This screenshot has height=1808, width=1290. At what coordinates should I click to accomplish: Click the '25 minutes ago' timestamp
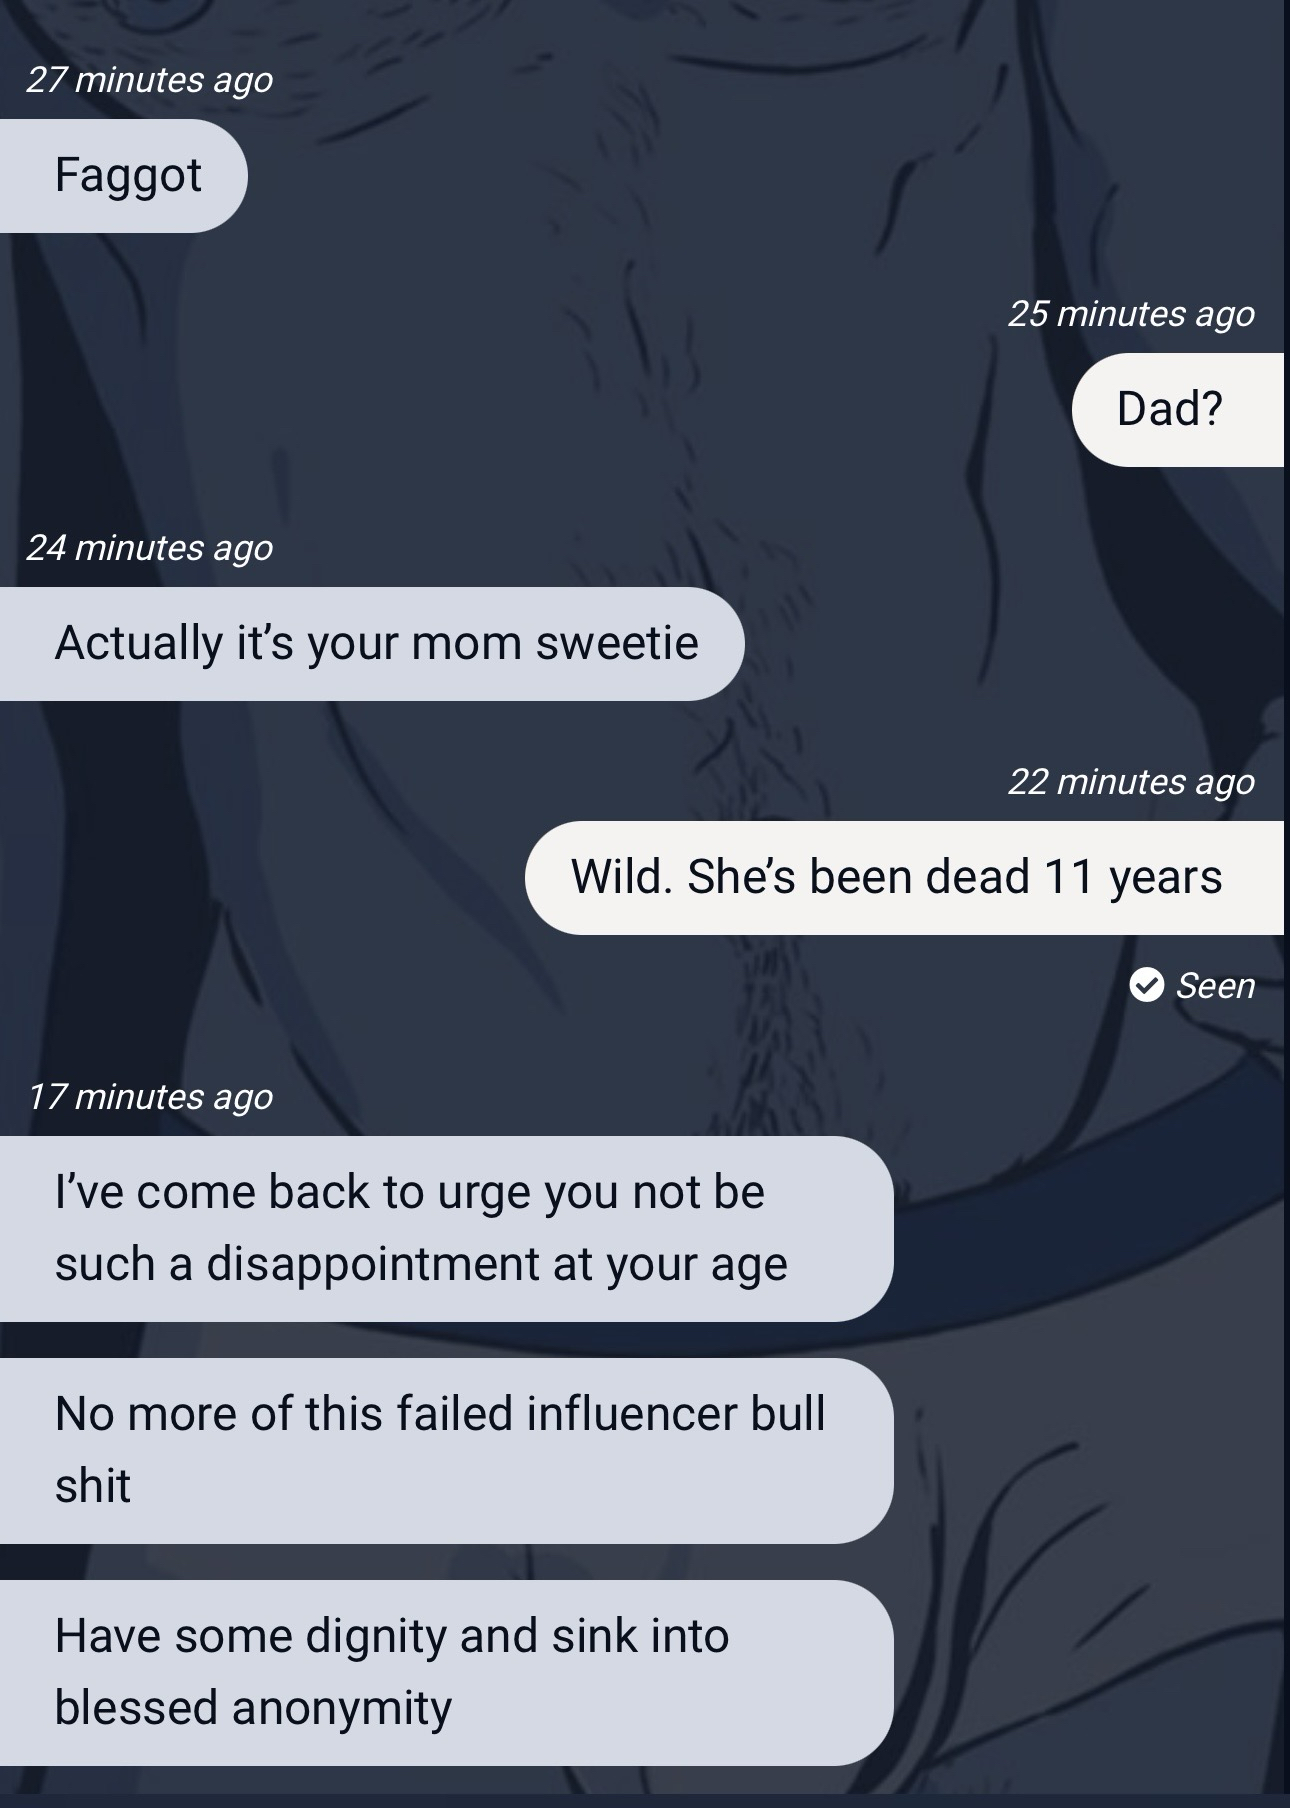click(1131, 314)
